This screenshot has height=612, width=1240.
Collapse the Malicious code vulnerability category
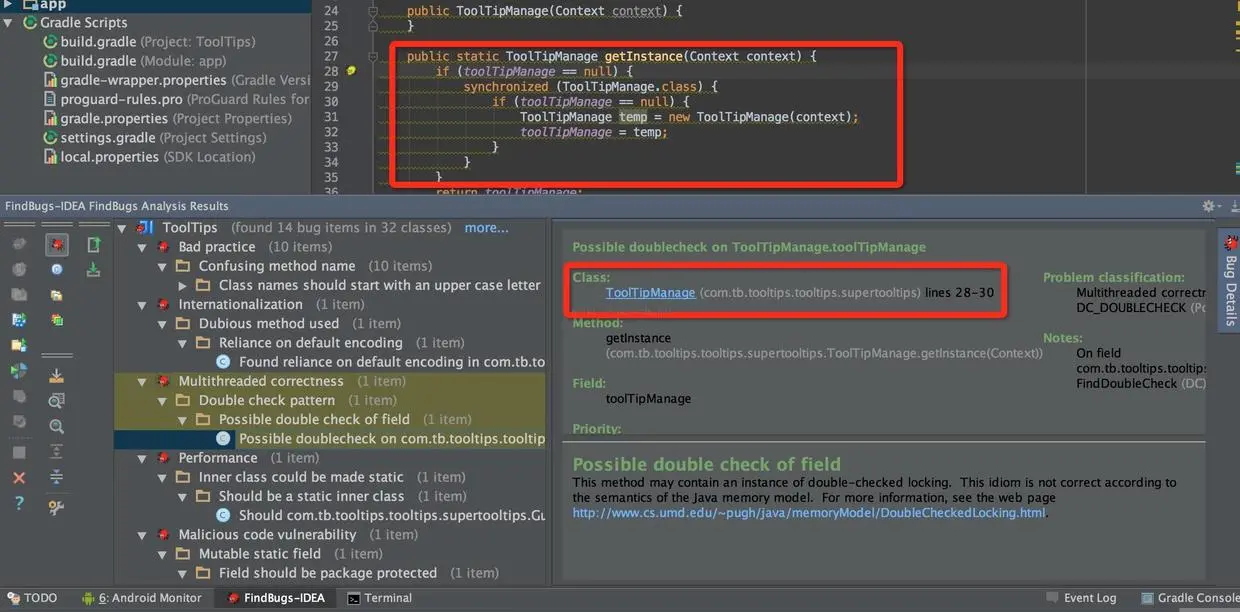tap(142, 535)
